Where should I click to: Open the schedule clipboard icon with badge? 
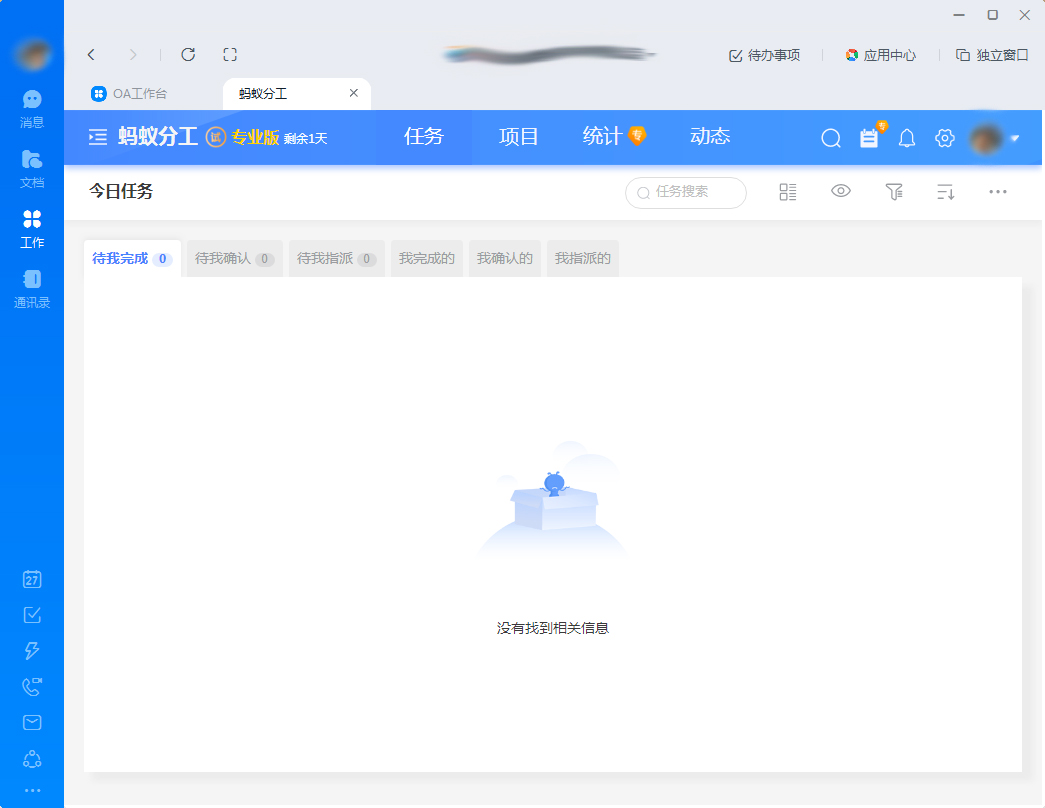tap(869, 138)
